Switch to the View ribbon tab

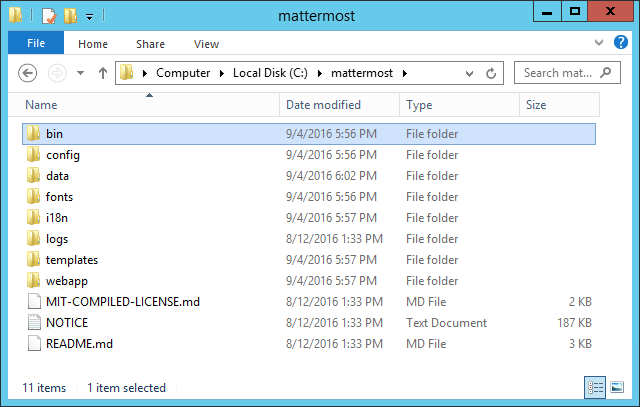[206, 44]
